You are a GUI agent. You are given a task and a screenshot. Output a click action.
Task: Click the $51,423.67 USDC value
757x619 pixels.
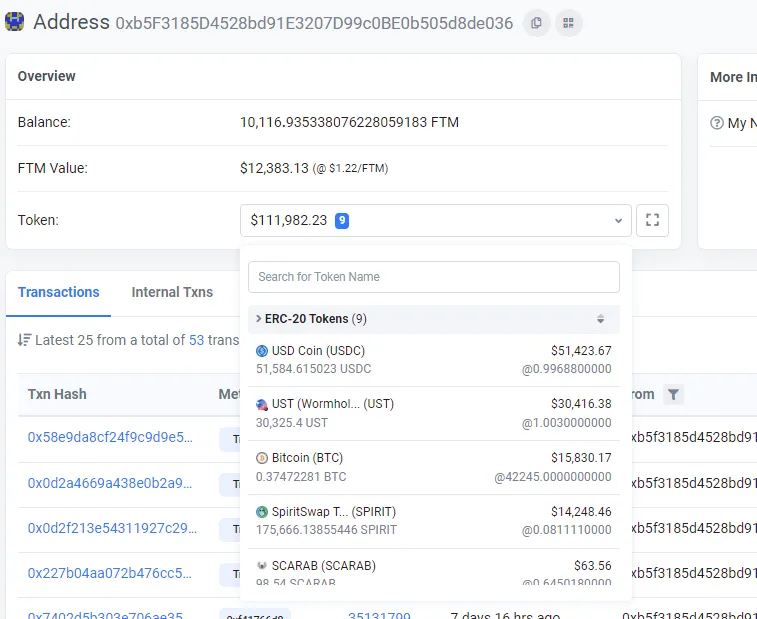581,351
